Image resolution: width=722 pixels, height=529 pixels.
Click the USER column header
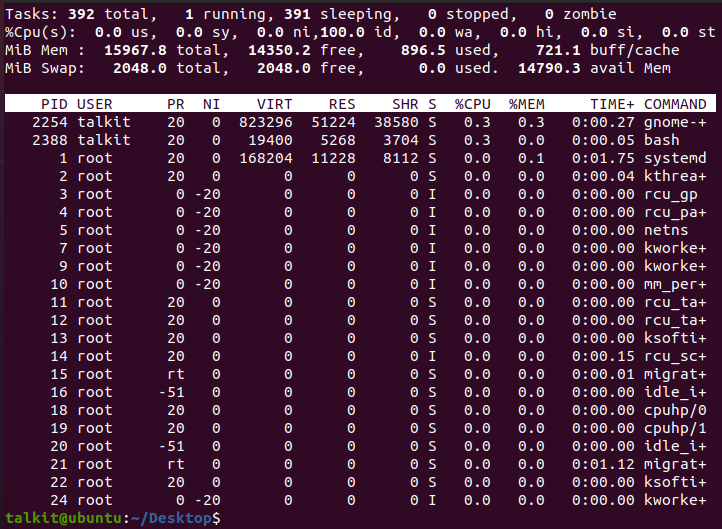94,104
